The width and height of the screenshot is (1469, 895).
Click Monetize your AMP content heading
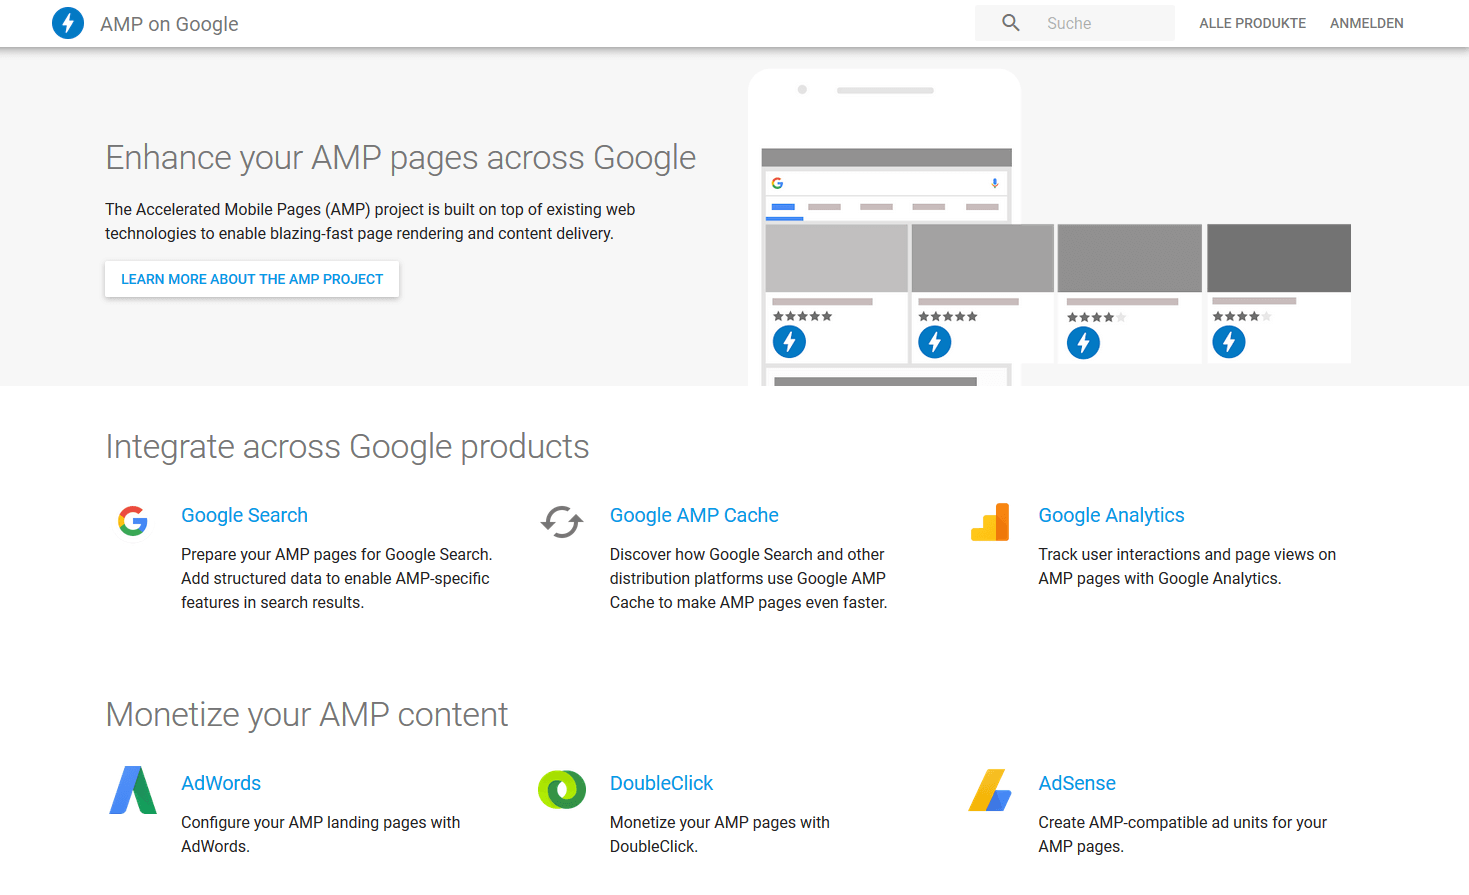pyautogui.click(x=306, y=714)
